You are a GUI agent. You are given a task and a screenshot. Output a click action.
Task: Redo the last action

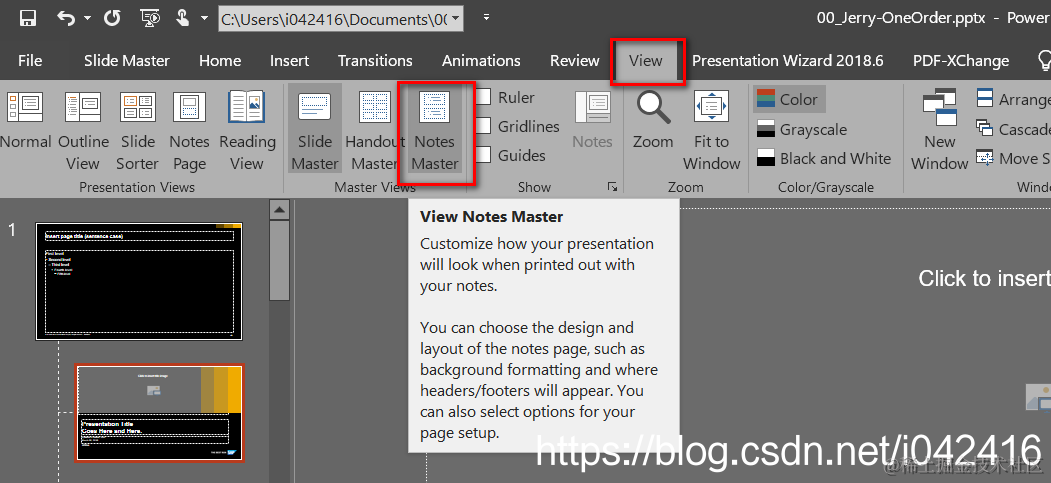coord(113,18)
